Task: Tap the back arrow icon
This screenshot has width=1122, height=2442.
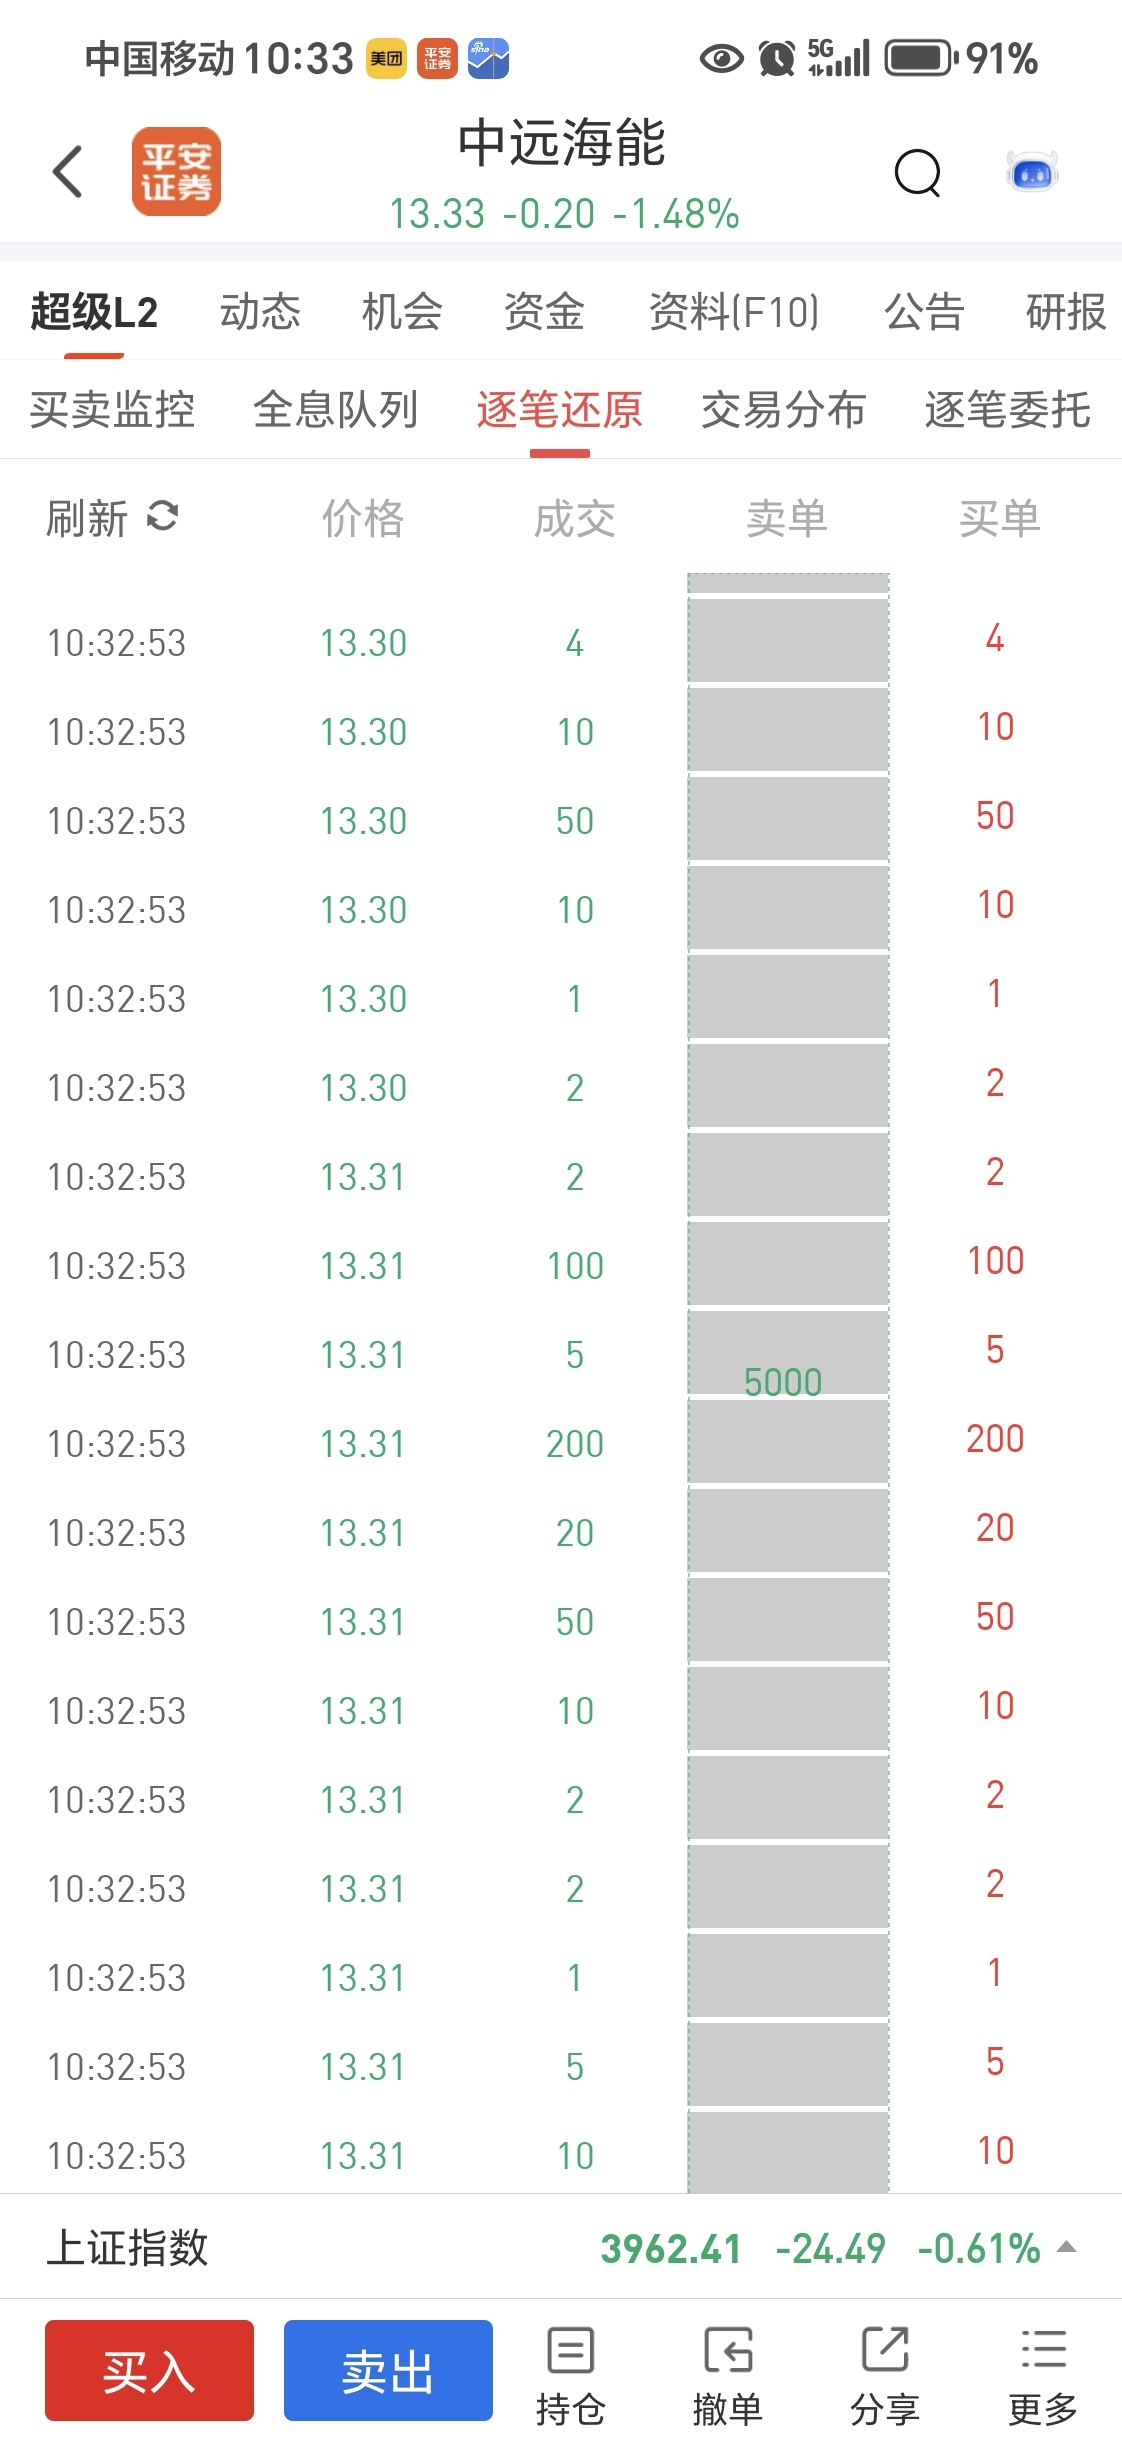Action: point(67,172)
